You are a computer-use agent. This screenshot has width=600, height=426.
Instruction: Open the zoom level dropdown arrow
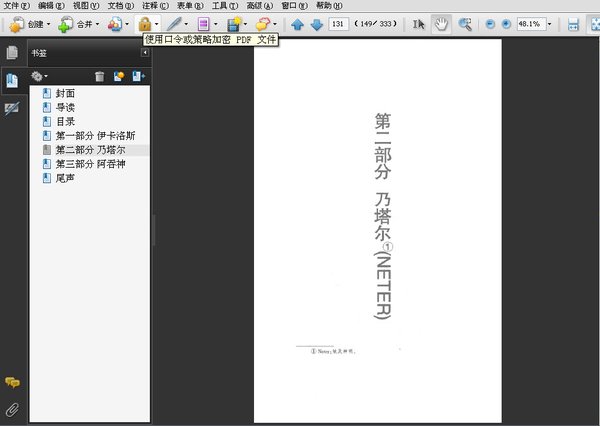[x=549, y=24]
